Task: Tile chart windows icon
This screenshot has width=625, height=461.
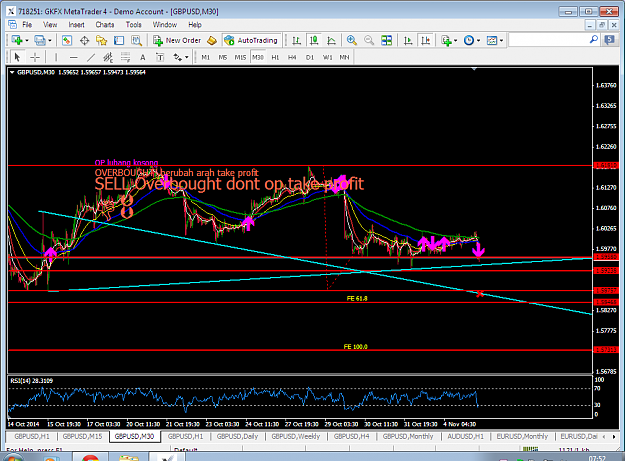Action: click(386, 40)
